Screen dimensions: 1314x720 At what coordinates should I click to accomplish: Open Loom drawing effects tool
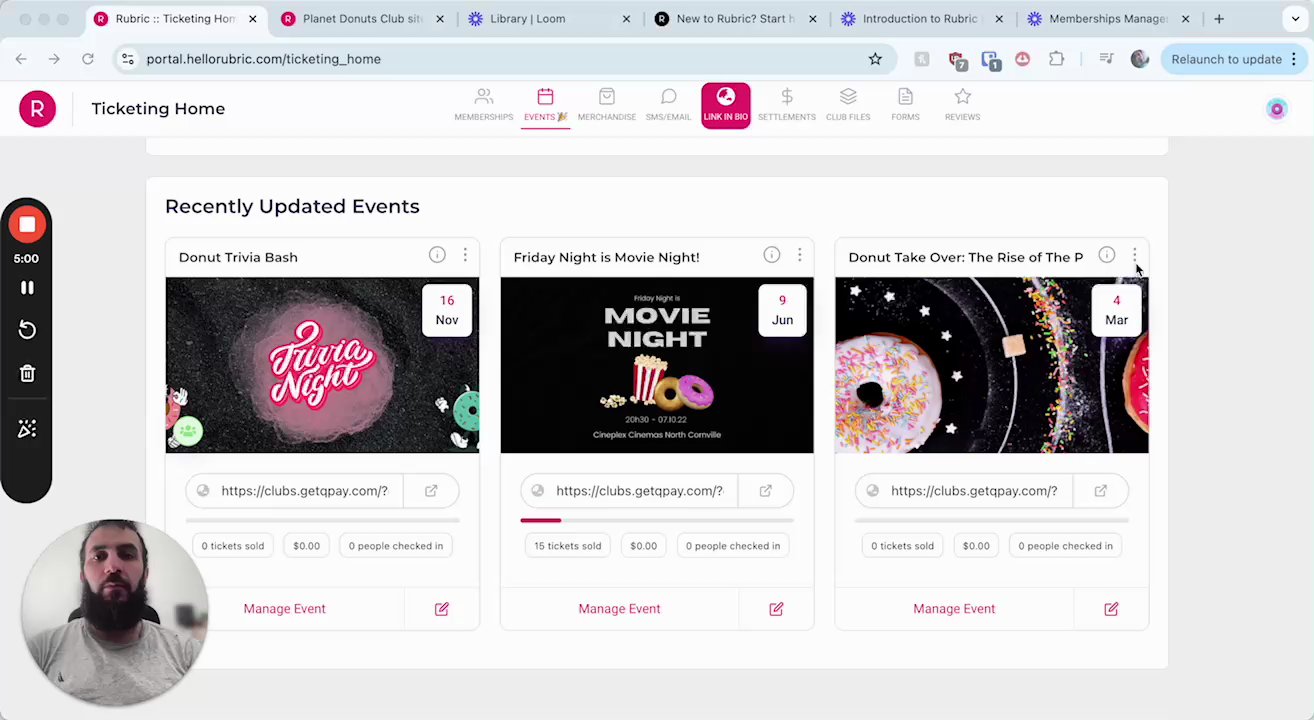point(27,429)
